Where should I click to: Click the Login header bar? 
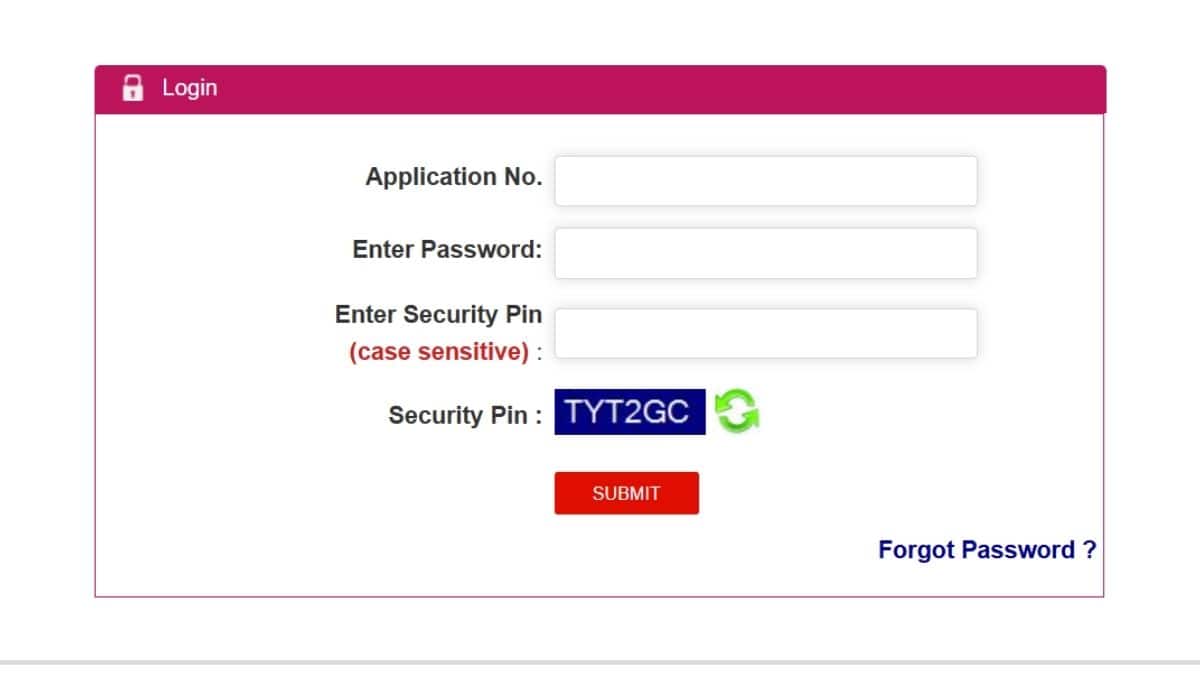coord(600,88)
